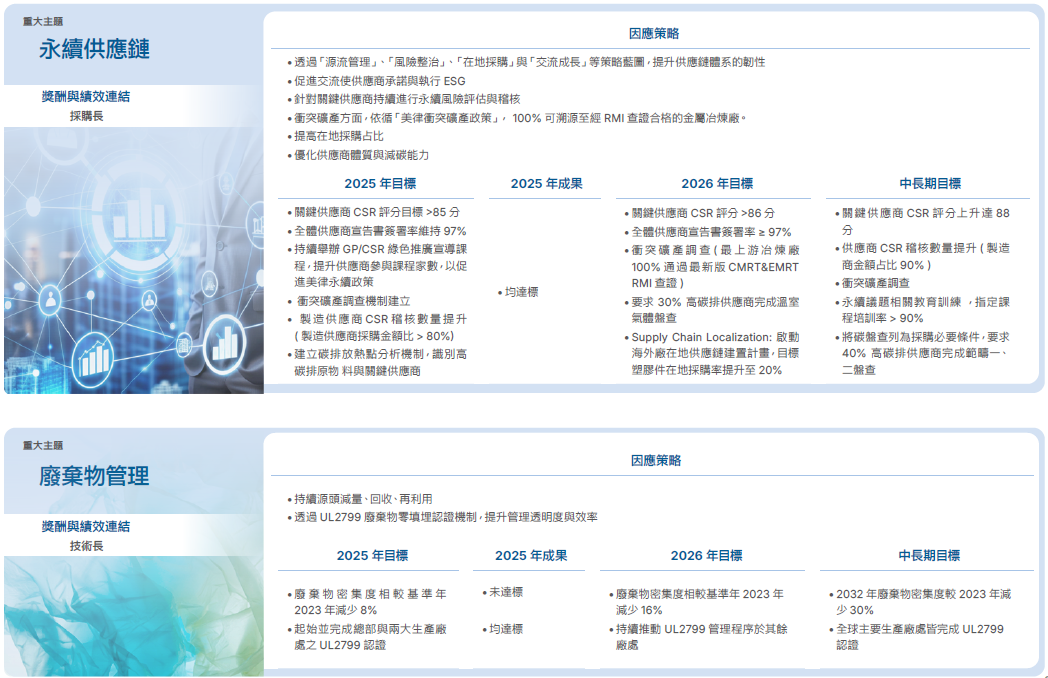
Task: Click 因應策略 heading in waste management panel
Action: [x=656, y=460]
